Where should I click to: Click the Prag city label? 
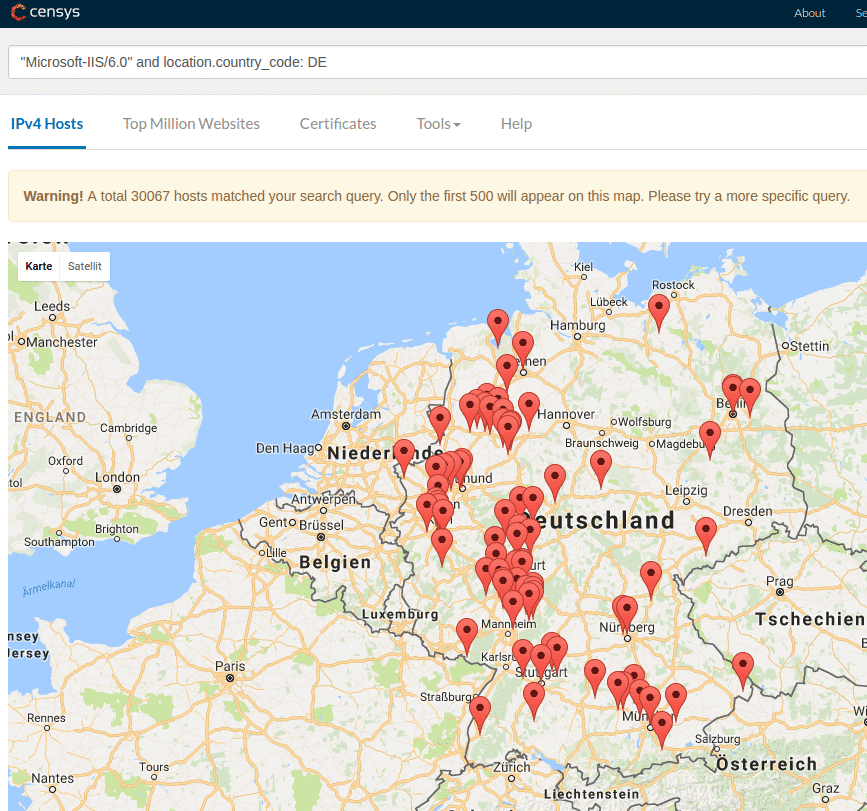pyautogui.click(x=780, y=582)
